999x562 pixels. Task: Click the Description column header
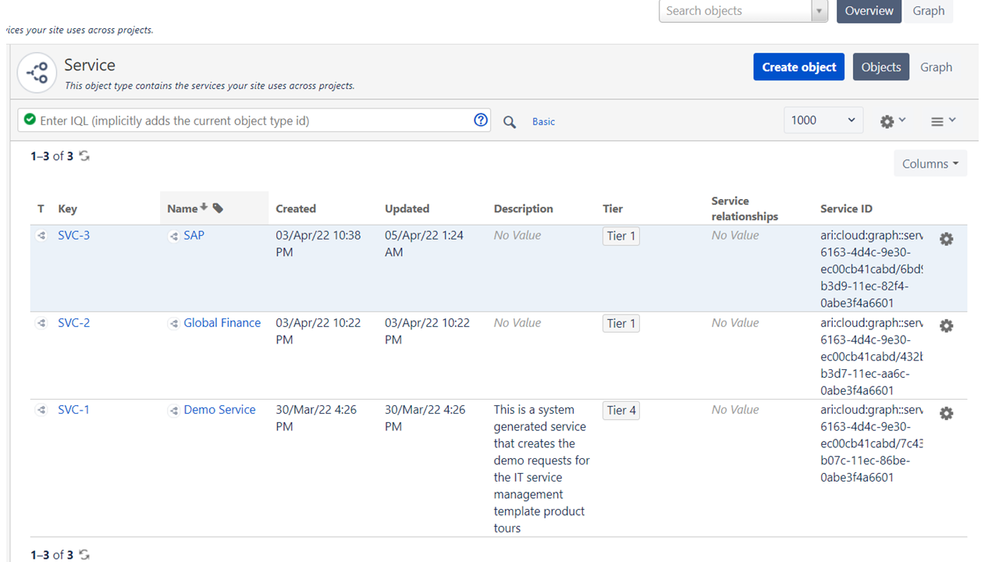pyautogui.click(x=524, y=208)
